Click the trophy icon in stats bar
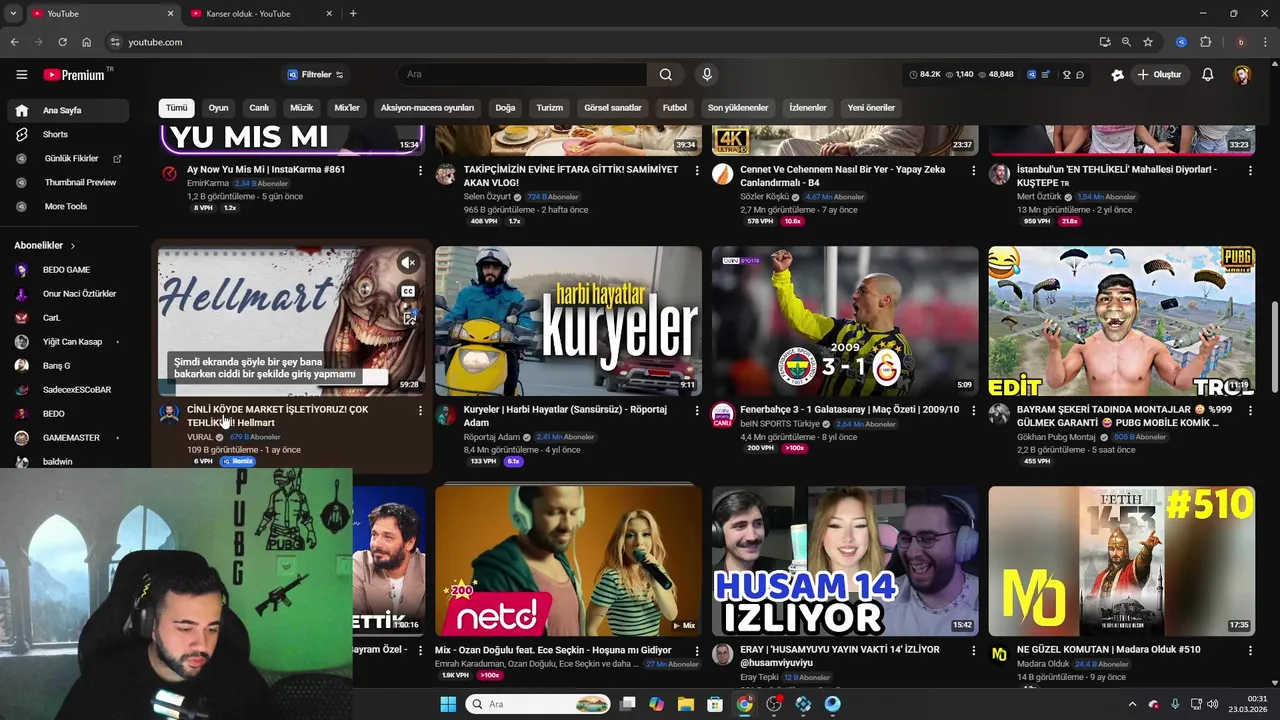 point(1066,74)
